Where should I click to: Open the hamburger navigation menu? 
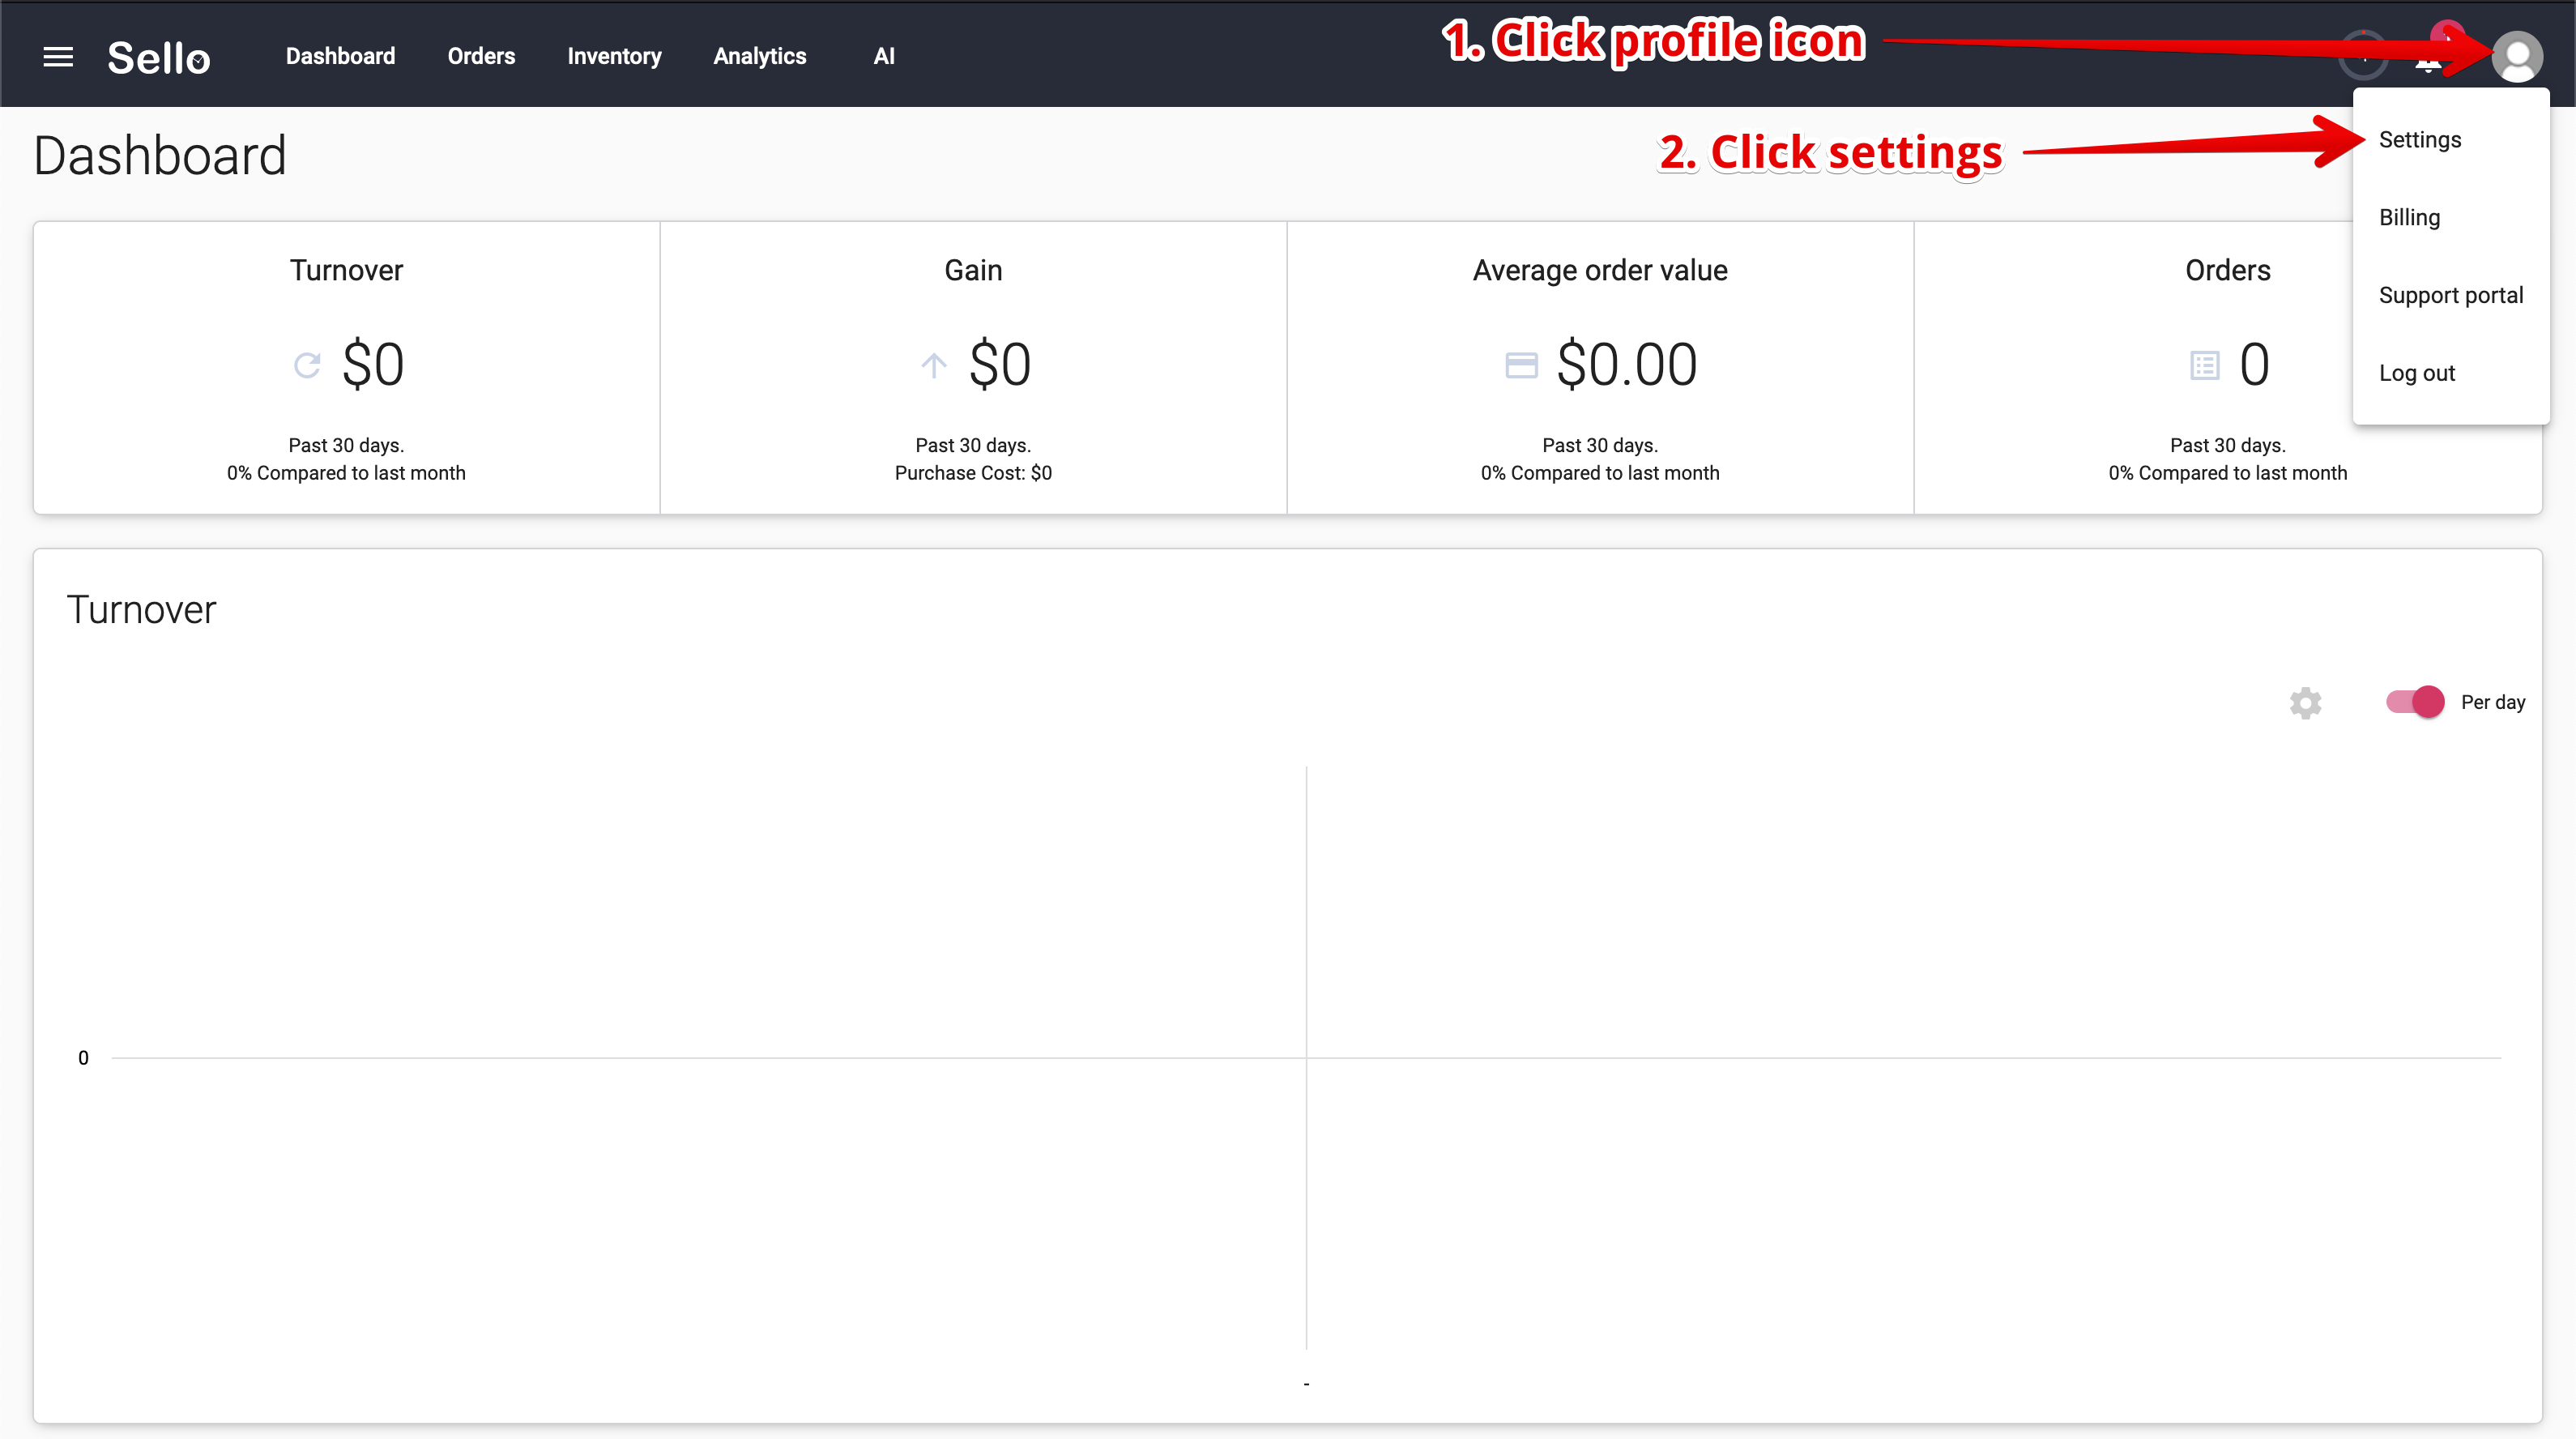click(58, 56)
